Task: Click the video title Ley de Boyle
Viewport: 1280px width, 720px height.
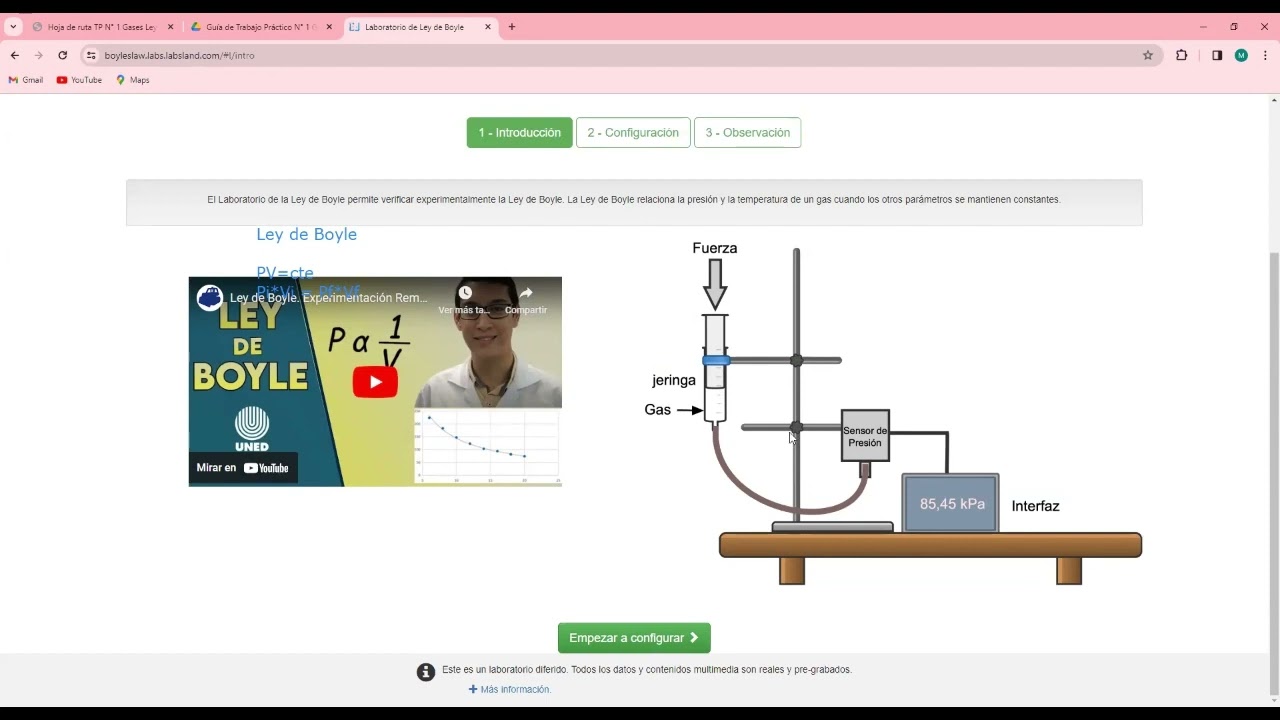Action: [328, 298]
